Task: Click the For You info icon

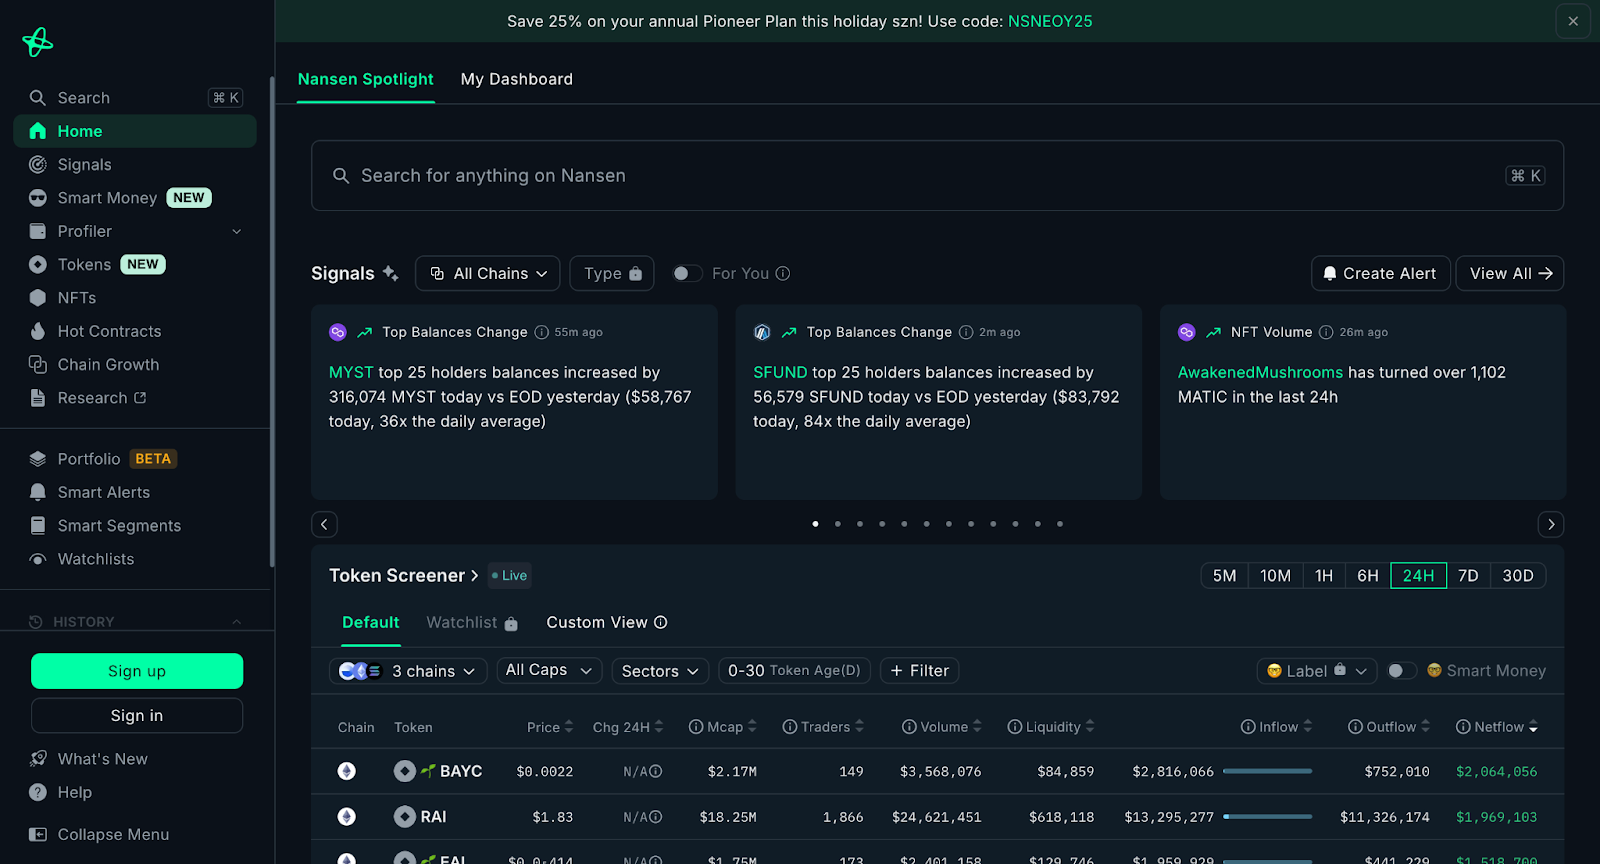Action: [x=783, y=273]
